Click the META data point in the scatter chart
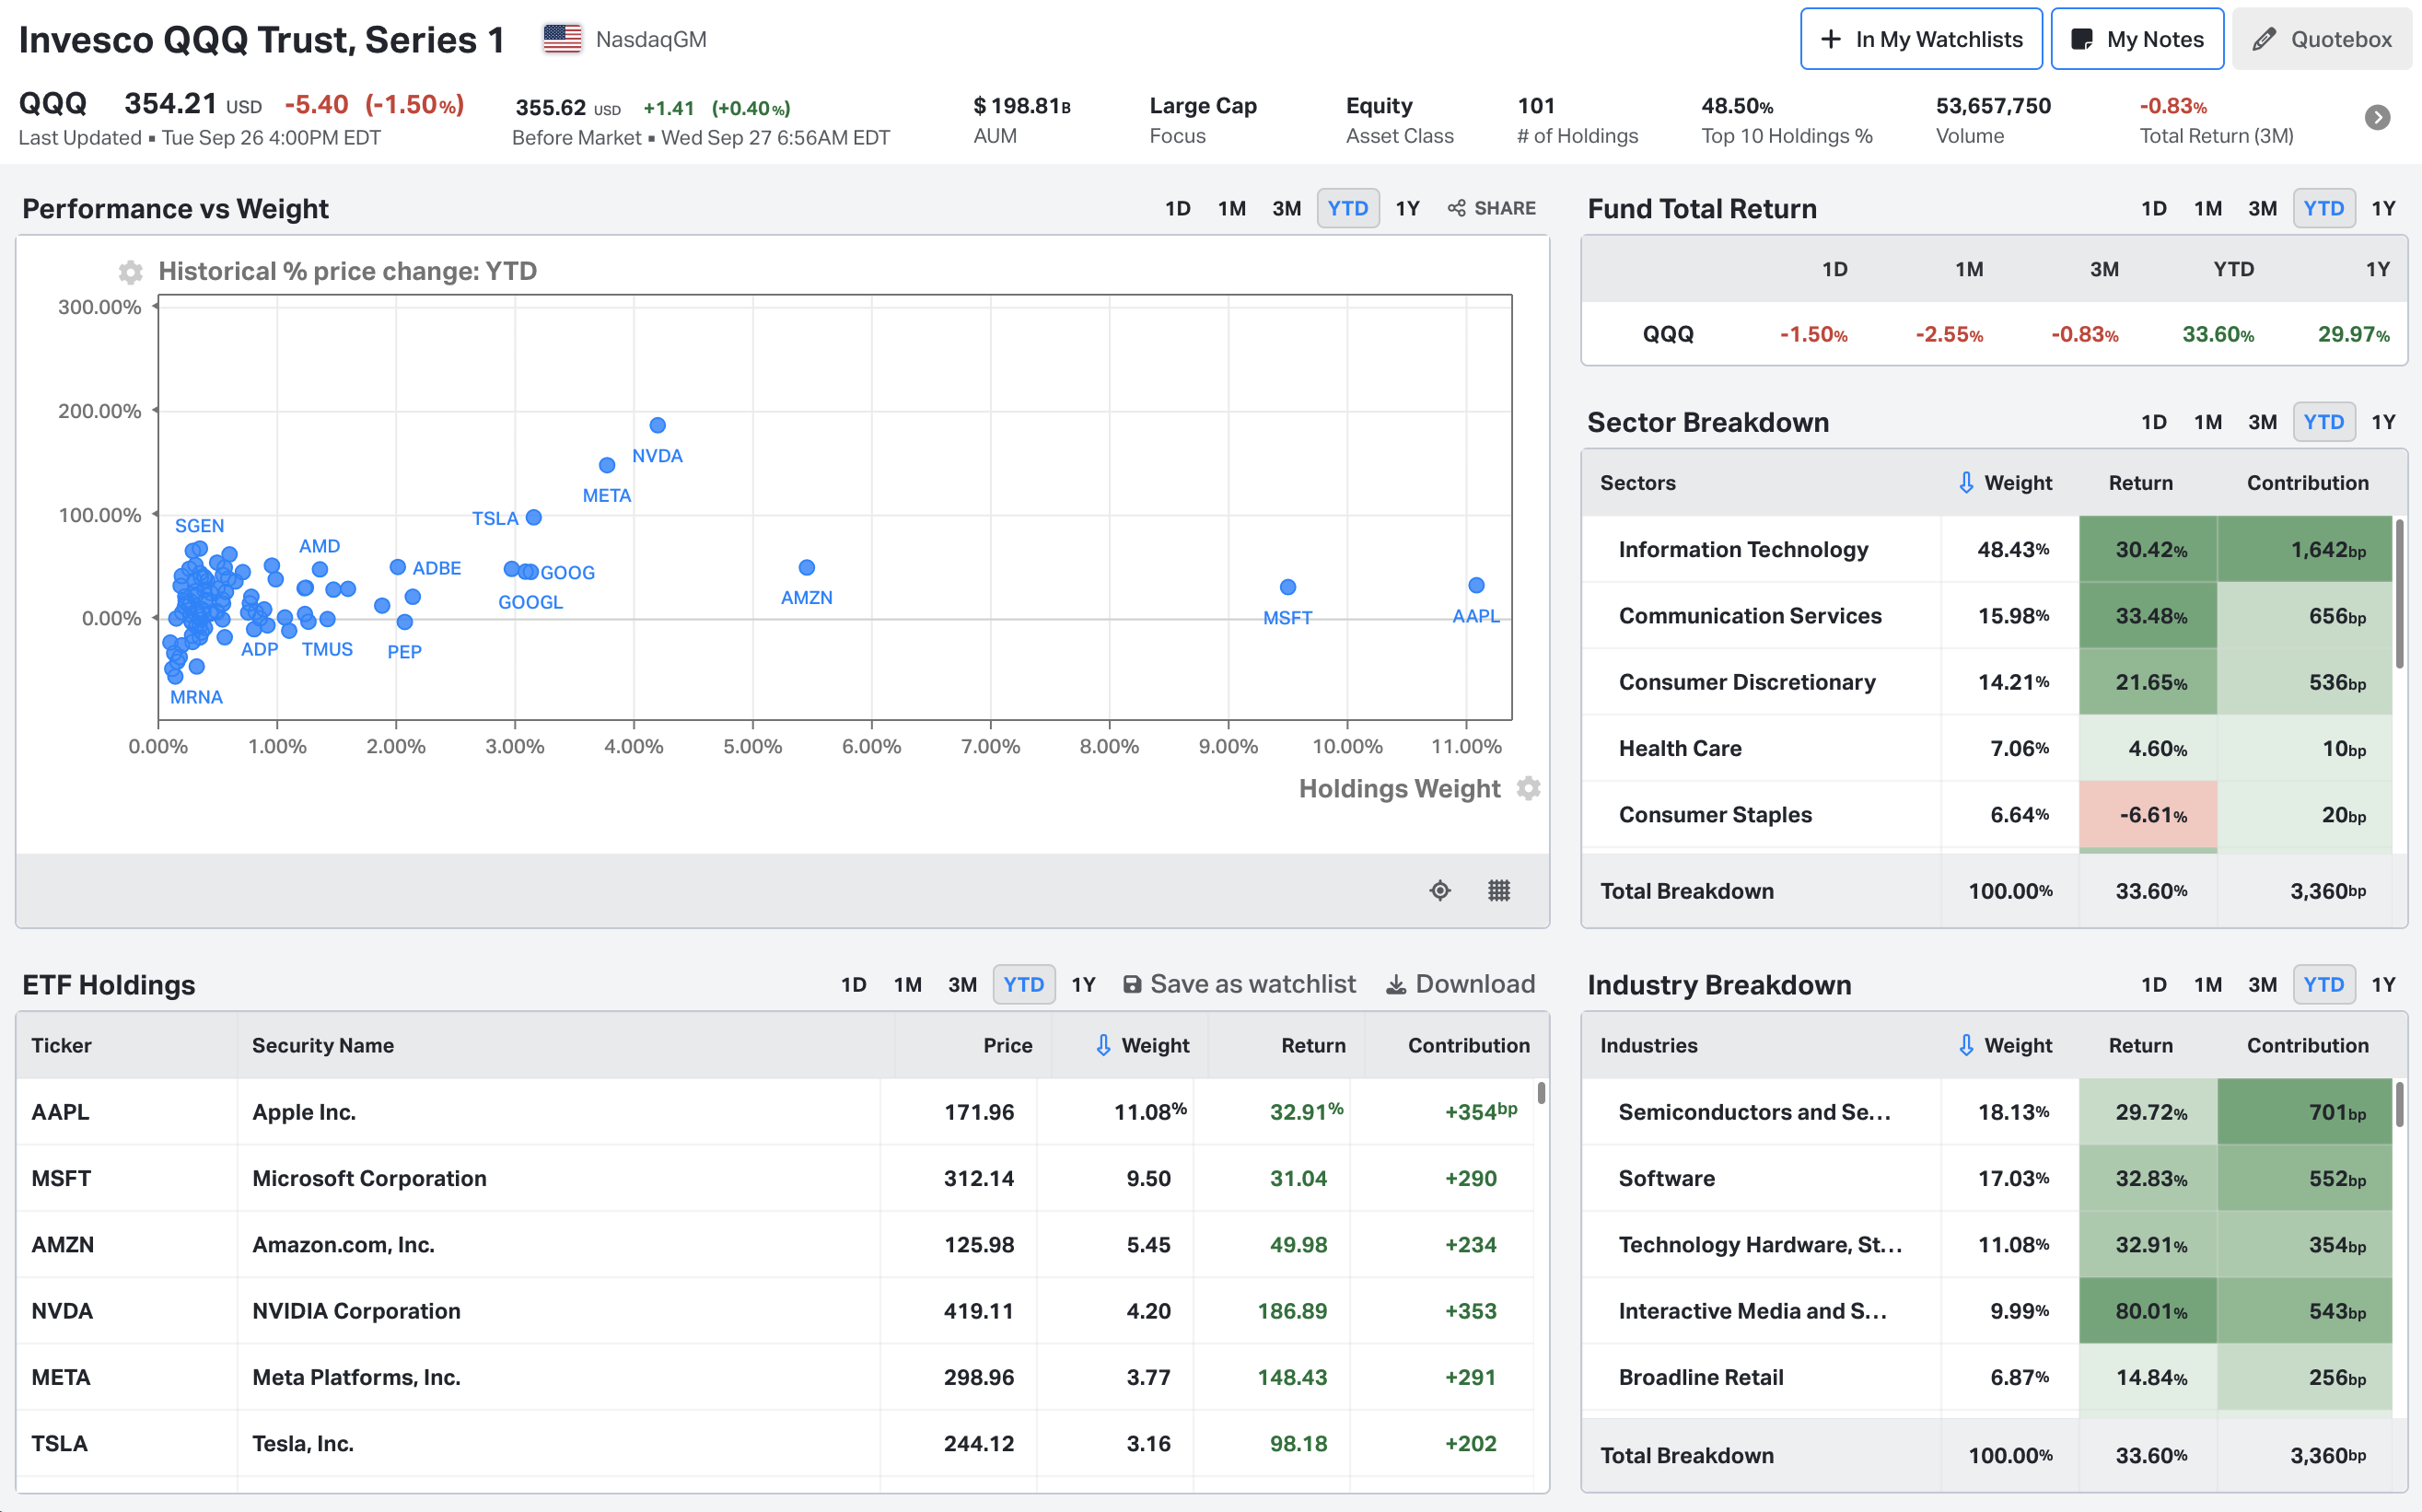The height and width of the screenshot is (1512, 2422). pos(607,465)
